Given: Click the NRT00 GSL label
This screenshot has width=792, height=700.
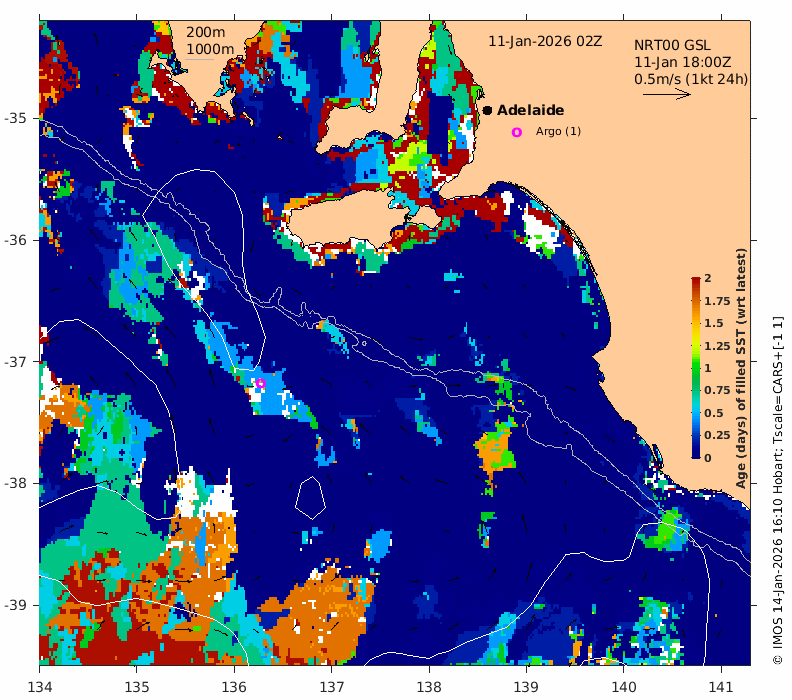Looking at the screenshot, I should [x=672, y=45].
